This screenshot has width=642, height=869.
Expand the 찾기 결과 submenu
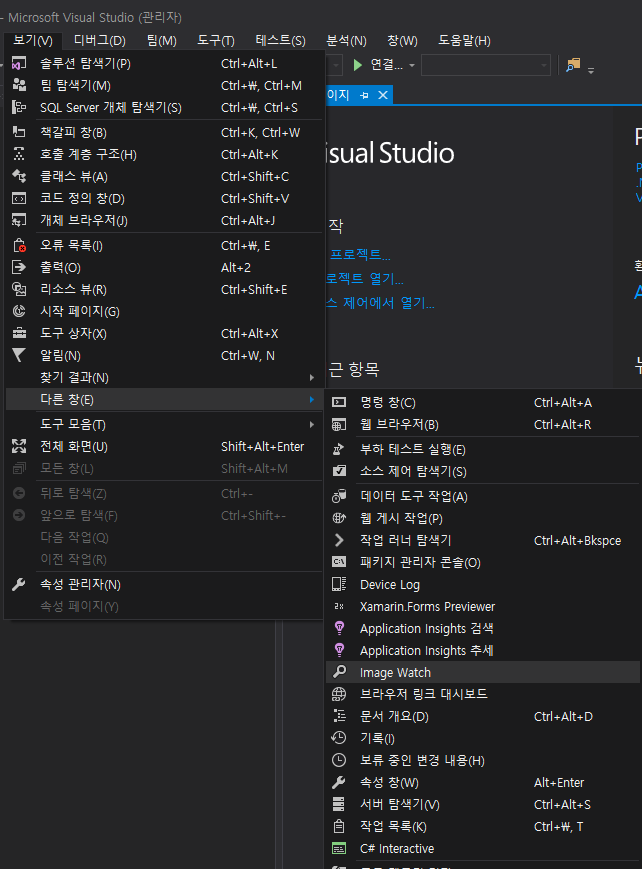click(x=312, y=377)
